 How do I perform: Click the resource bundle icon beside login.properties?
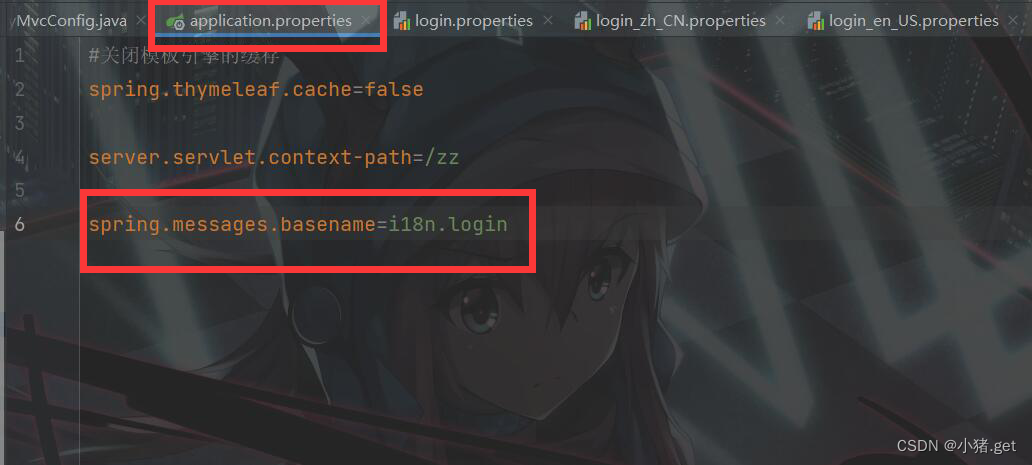click(401, 22)
